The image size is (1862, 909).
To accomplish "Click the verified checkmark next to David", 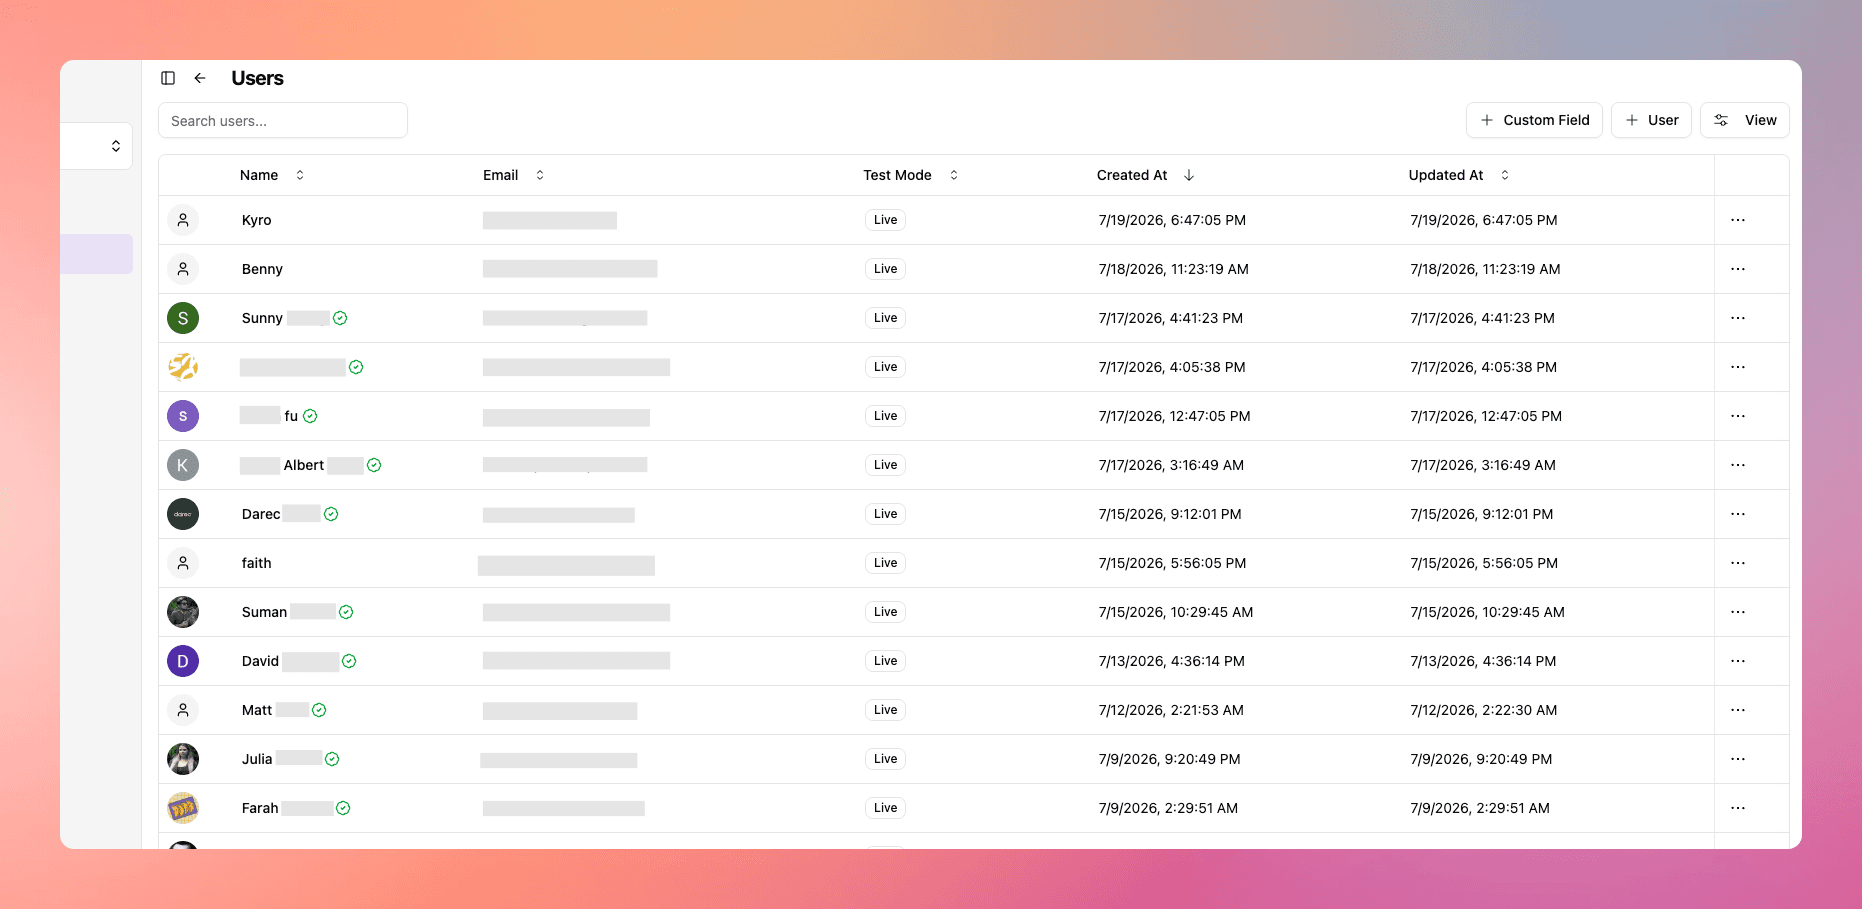I will [x=349, y=661].
